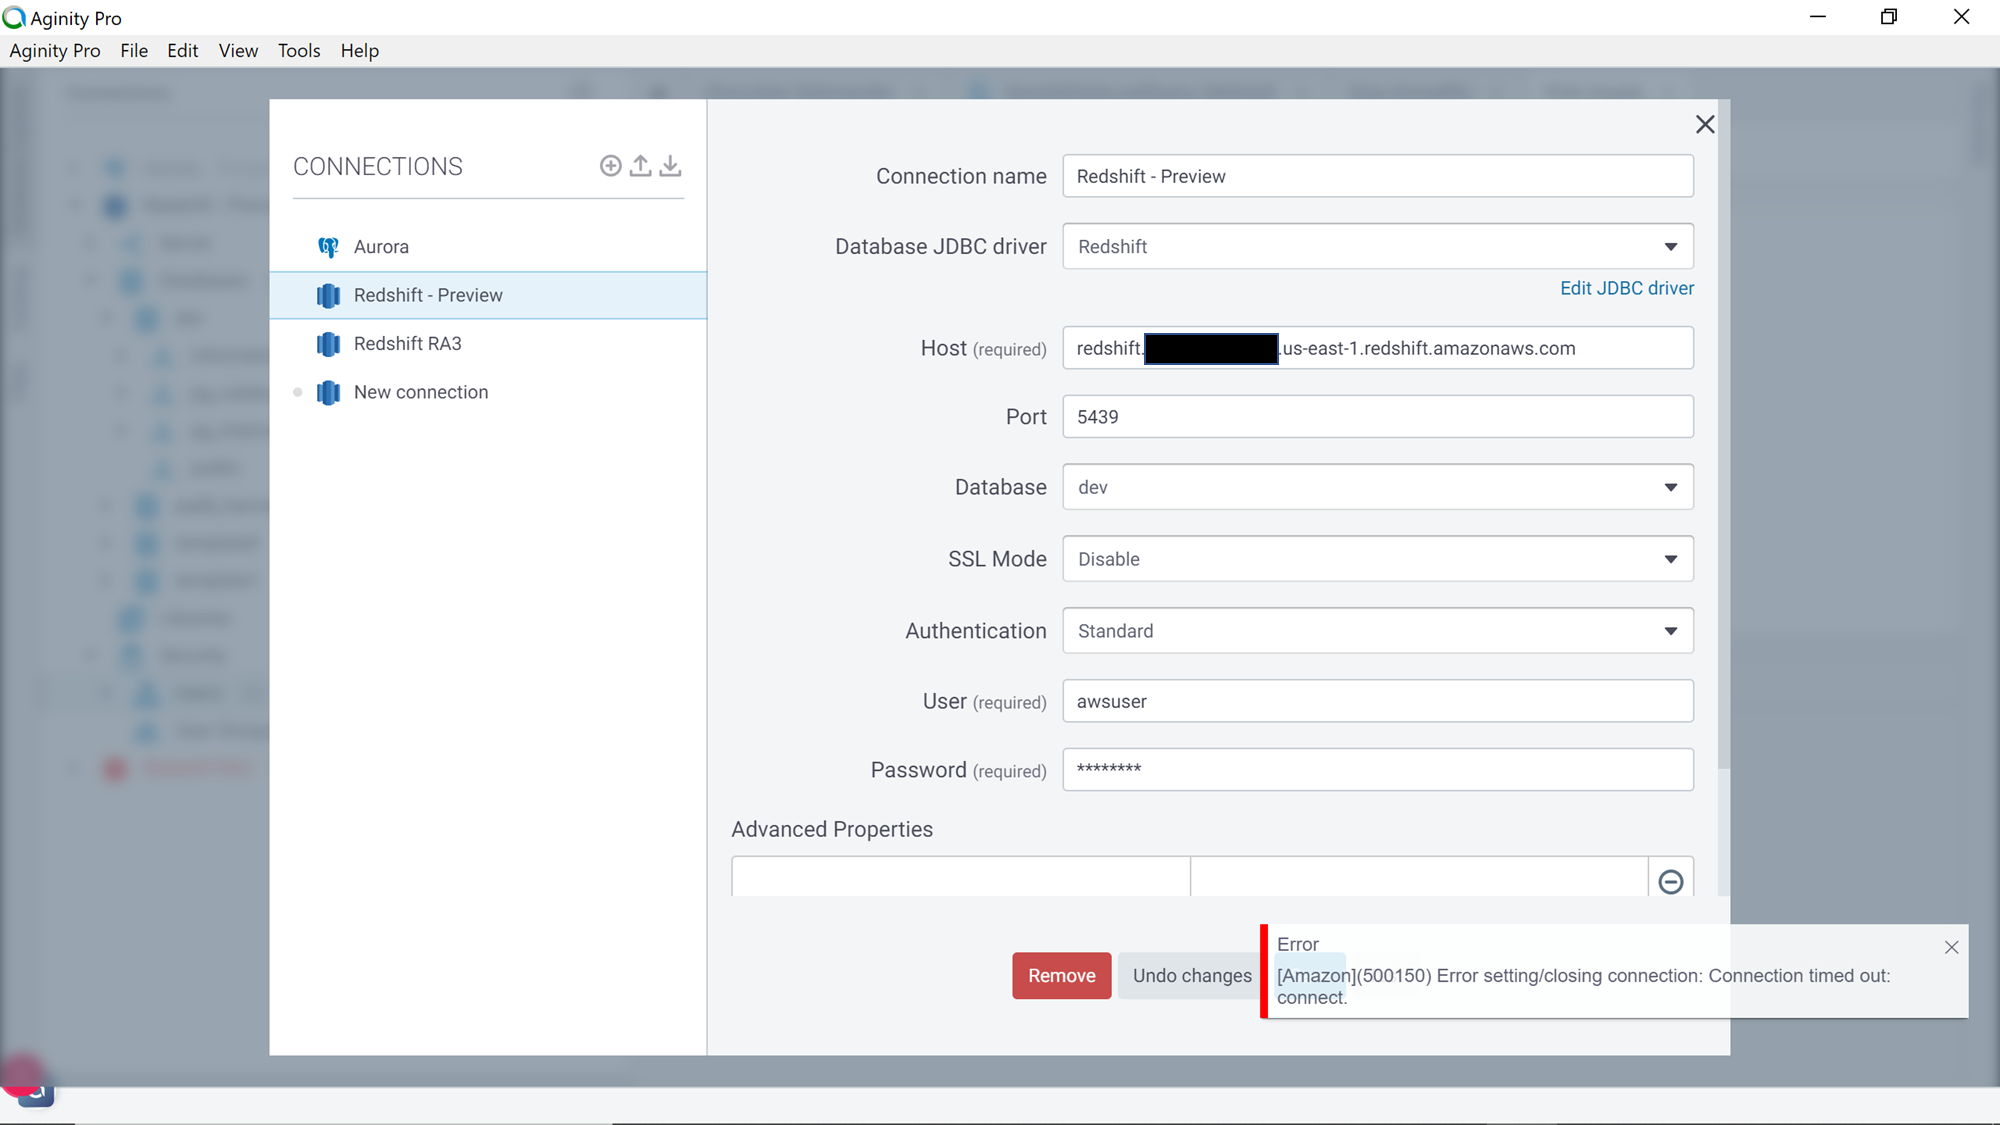The width and height of the screenshot is (2000, 1125).
Task: Click the Undo changes button
Action: pos(1191,975)
